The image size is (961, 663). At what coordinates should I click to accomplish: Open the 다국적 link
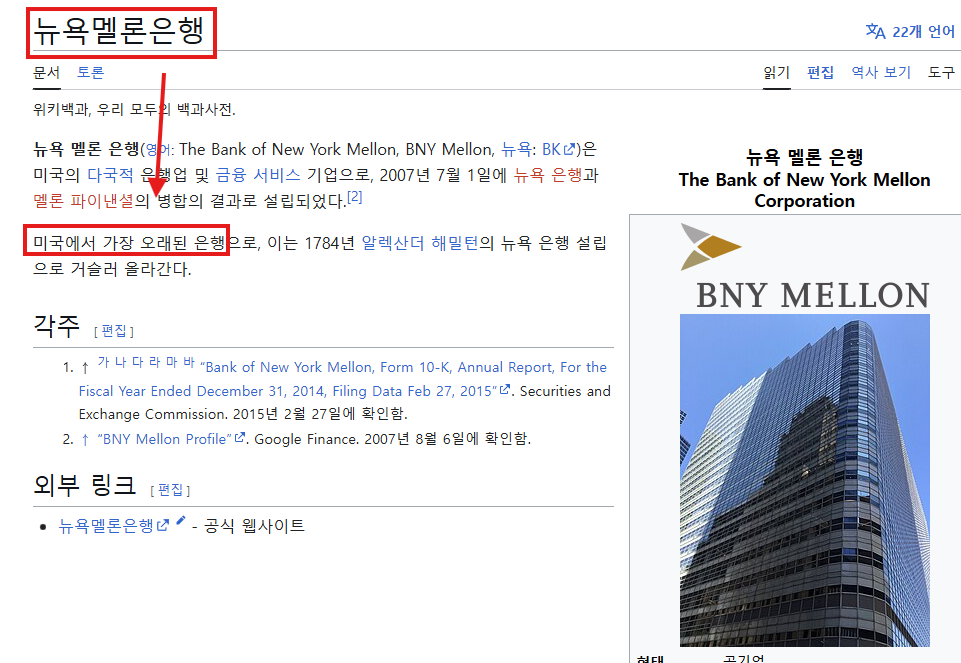110,175
